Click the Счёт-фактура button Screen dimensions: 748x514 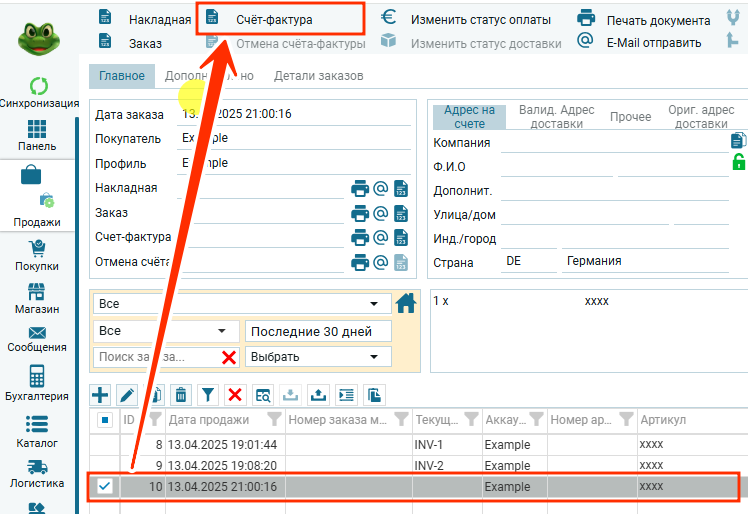coord(273,19)
